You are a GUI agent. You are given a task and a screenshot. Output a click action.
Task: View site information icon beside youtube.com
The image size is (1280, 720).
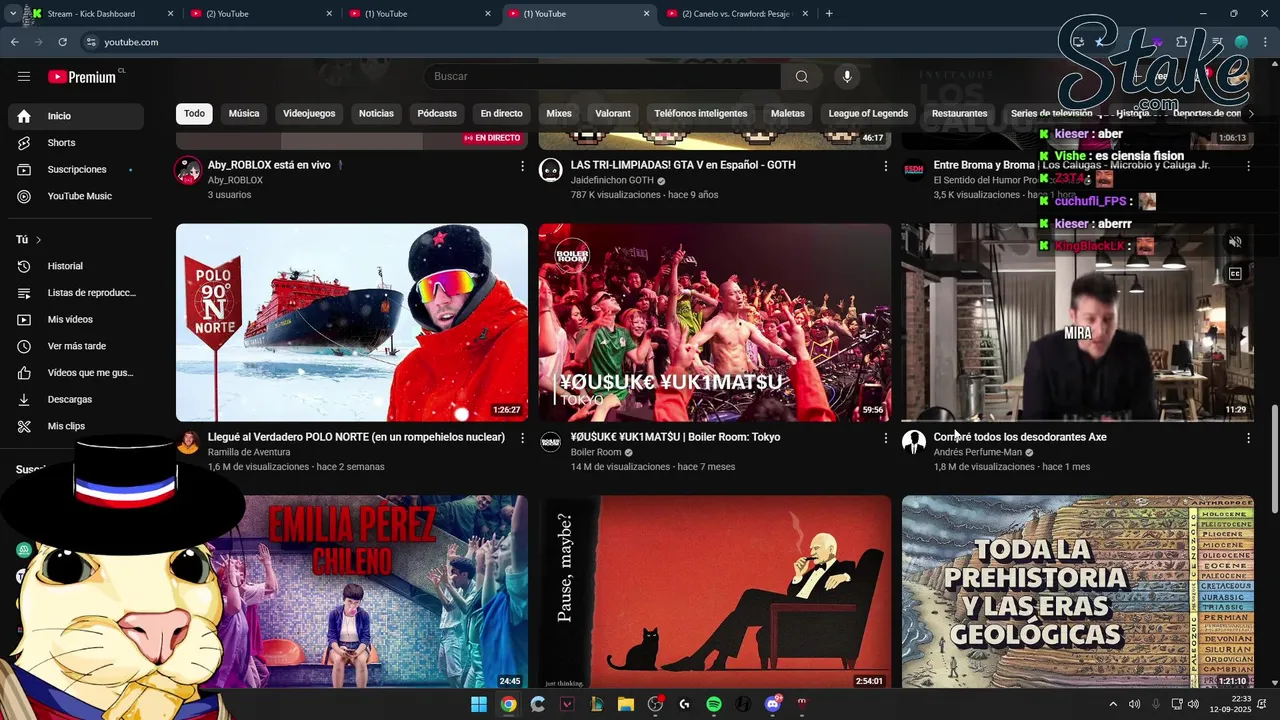coord(91,42)
